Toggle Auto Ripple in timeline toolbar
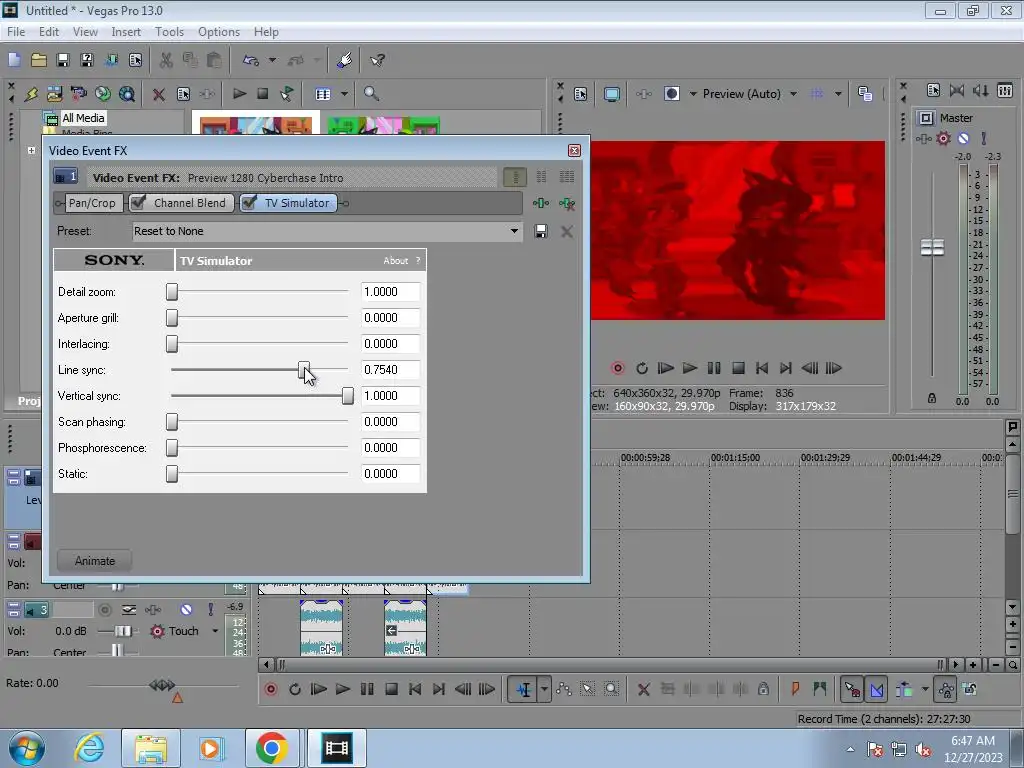The image size is (1024, 768). point(904,689)
